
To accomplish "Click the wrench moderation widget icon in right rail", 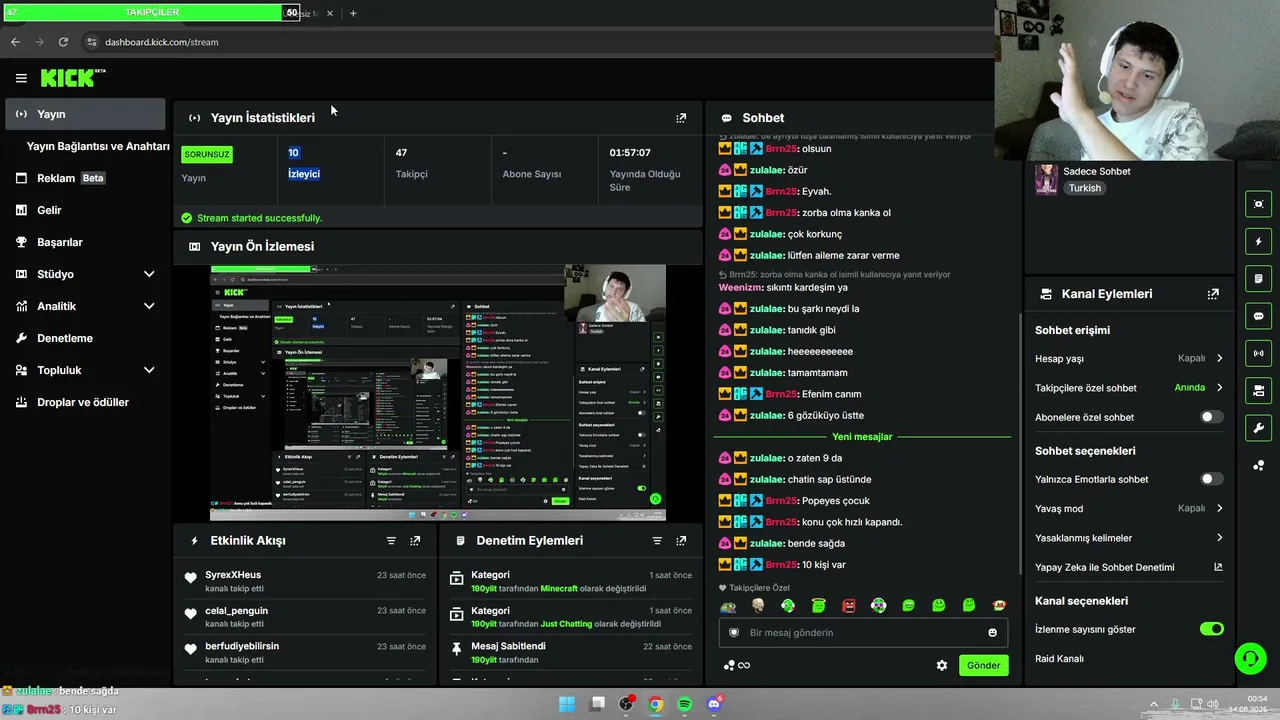I will point(1258,428).
